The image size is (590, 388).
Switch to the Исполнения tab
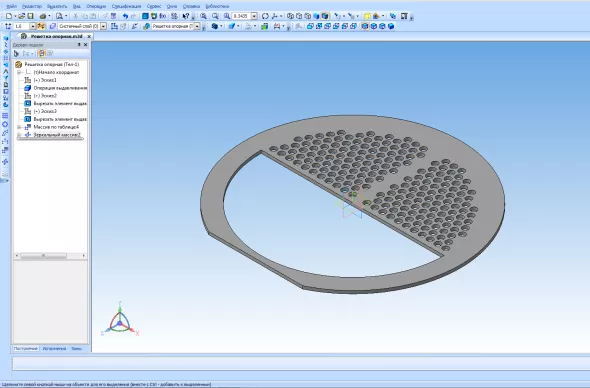pyautogui.click(x=54, y=348)
